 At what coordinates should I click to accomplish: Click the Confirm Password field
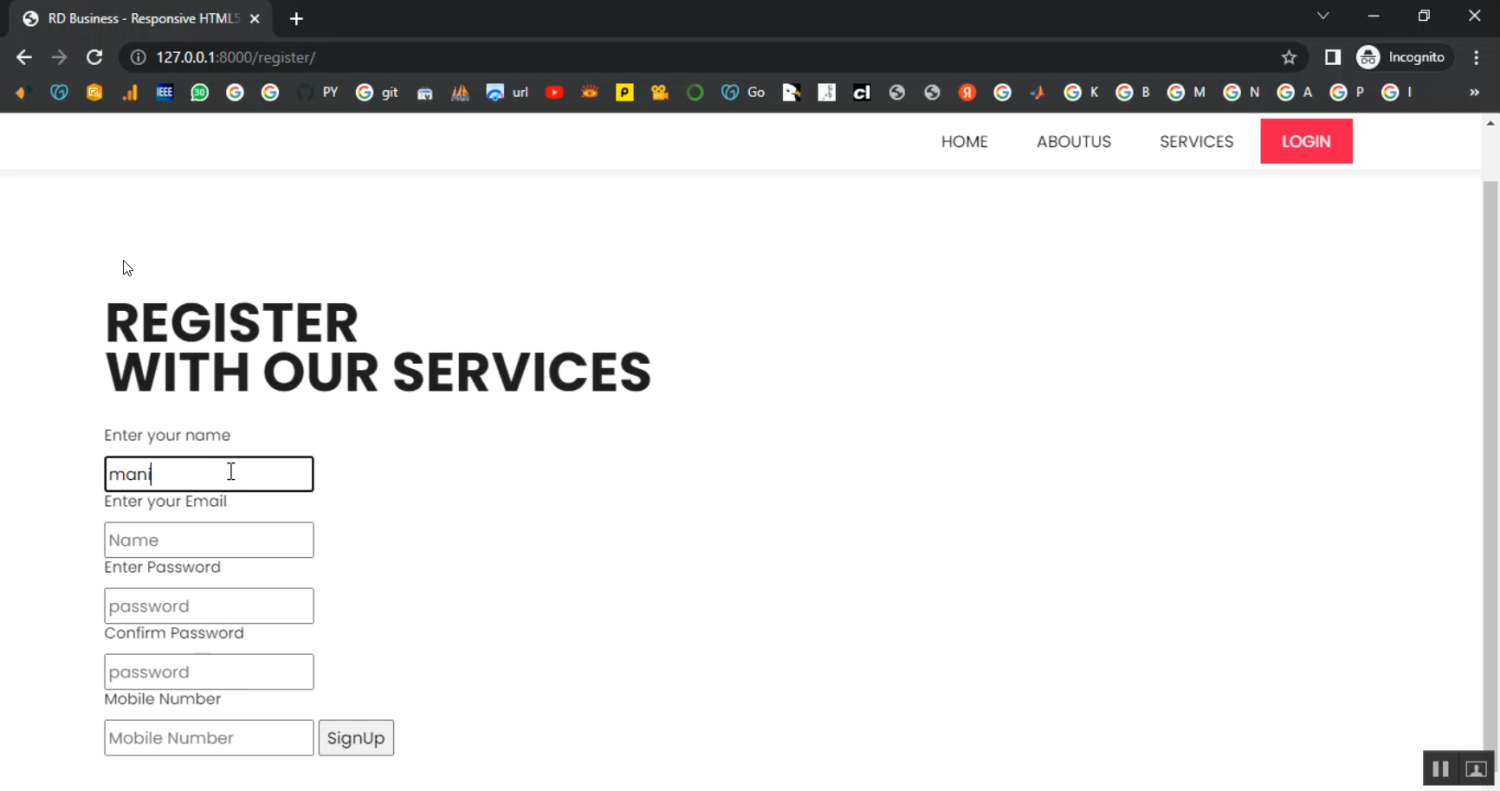tap(209, 672)
